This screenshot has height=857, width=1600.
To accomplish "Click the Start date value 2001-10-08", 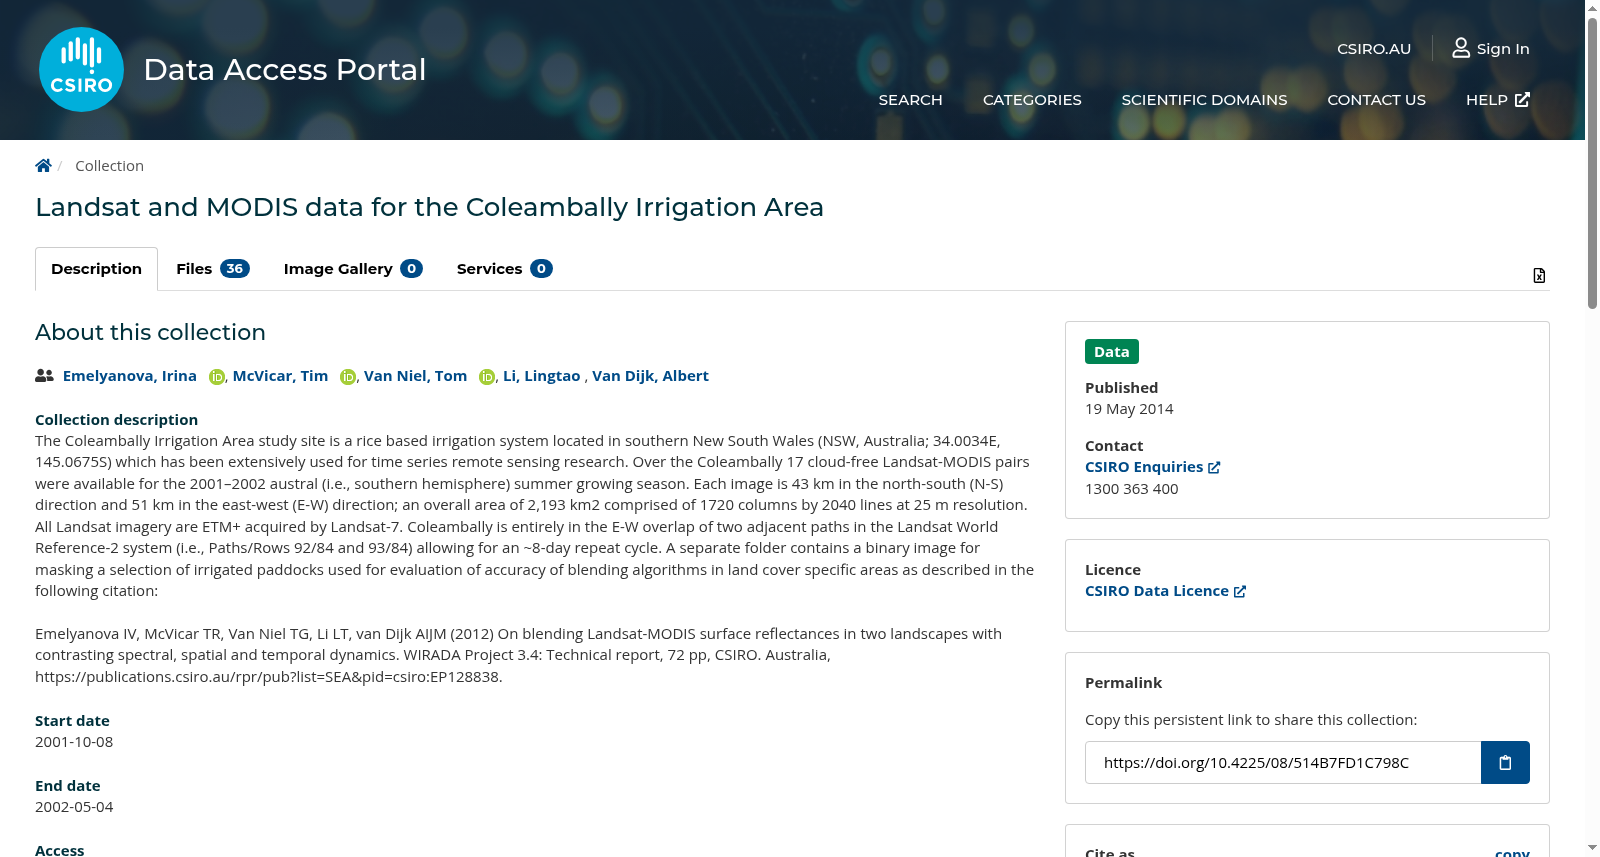I will [74, 742].
